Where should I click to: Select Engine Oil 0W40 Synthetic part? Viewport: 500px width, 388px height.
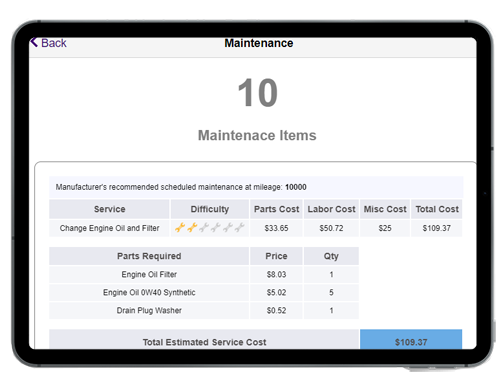click(149, 292)
